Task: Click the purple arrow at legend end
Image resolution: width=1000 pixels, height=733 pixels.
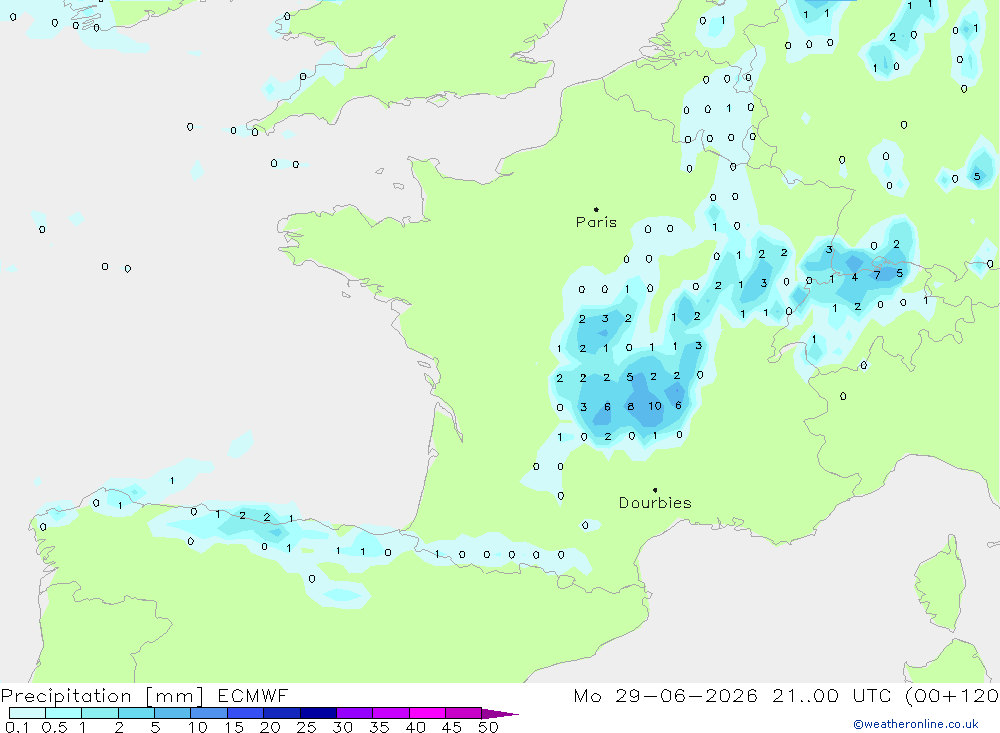Action: click(x=500, y=713)
